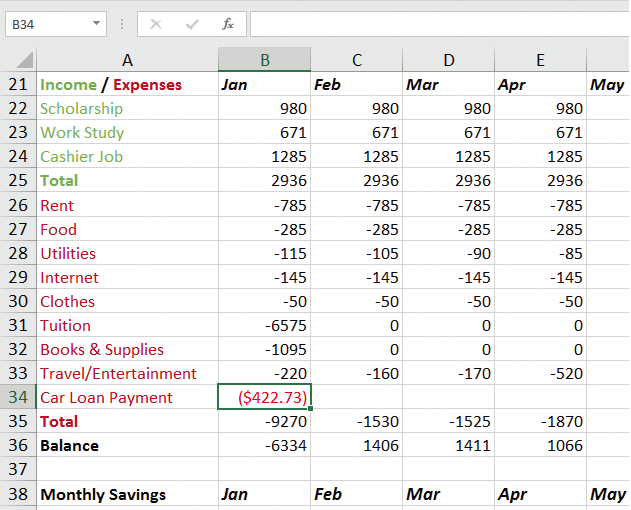Screen dimensions: 631x510
Task: Select column E header
Action: [540, 60]
